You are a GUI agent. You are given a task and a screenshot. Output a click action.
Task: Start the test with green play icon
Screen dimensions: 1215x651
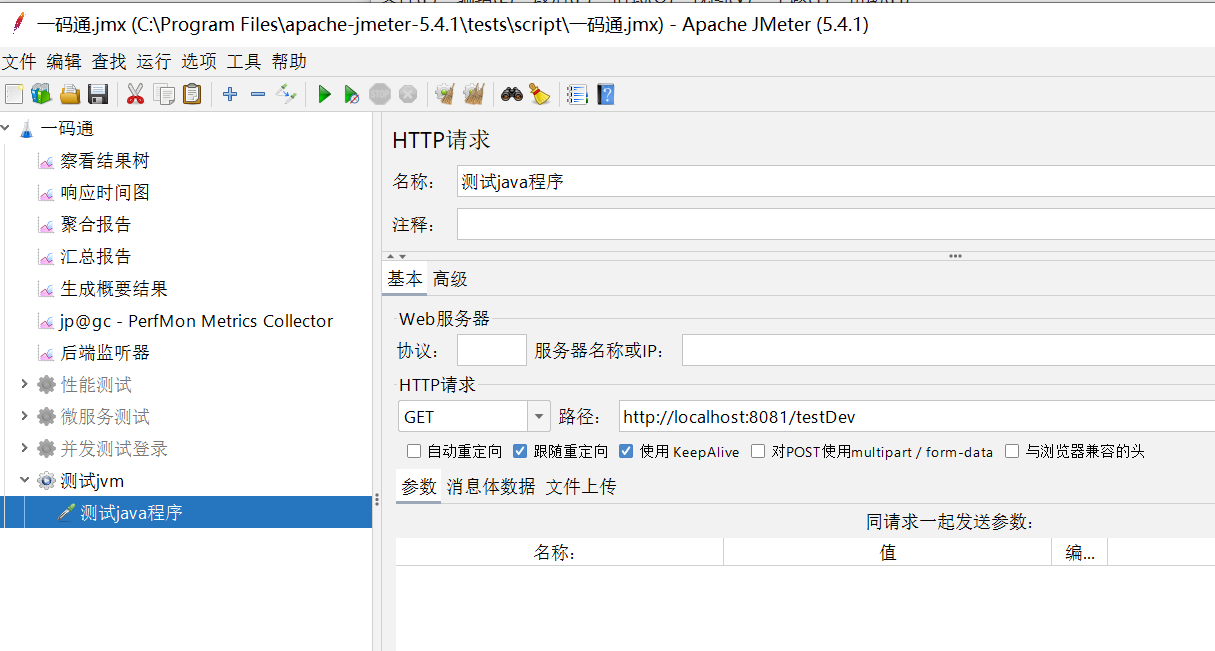click(324, 94)
